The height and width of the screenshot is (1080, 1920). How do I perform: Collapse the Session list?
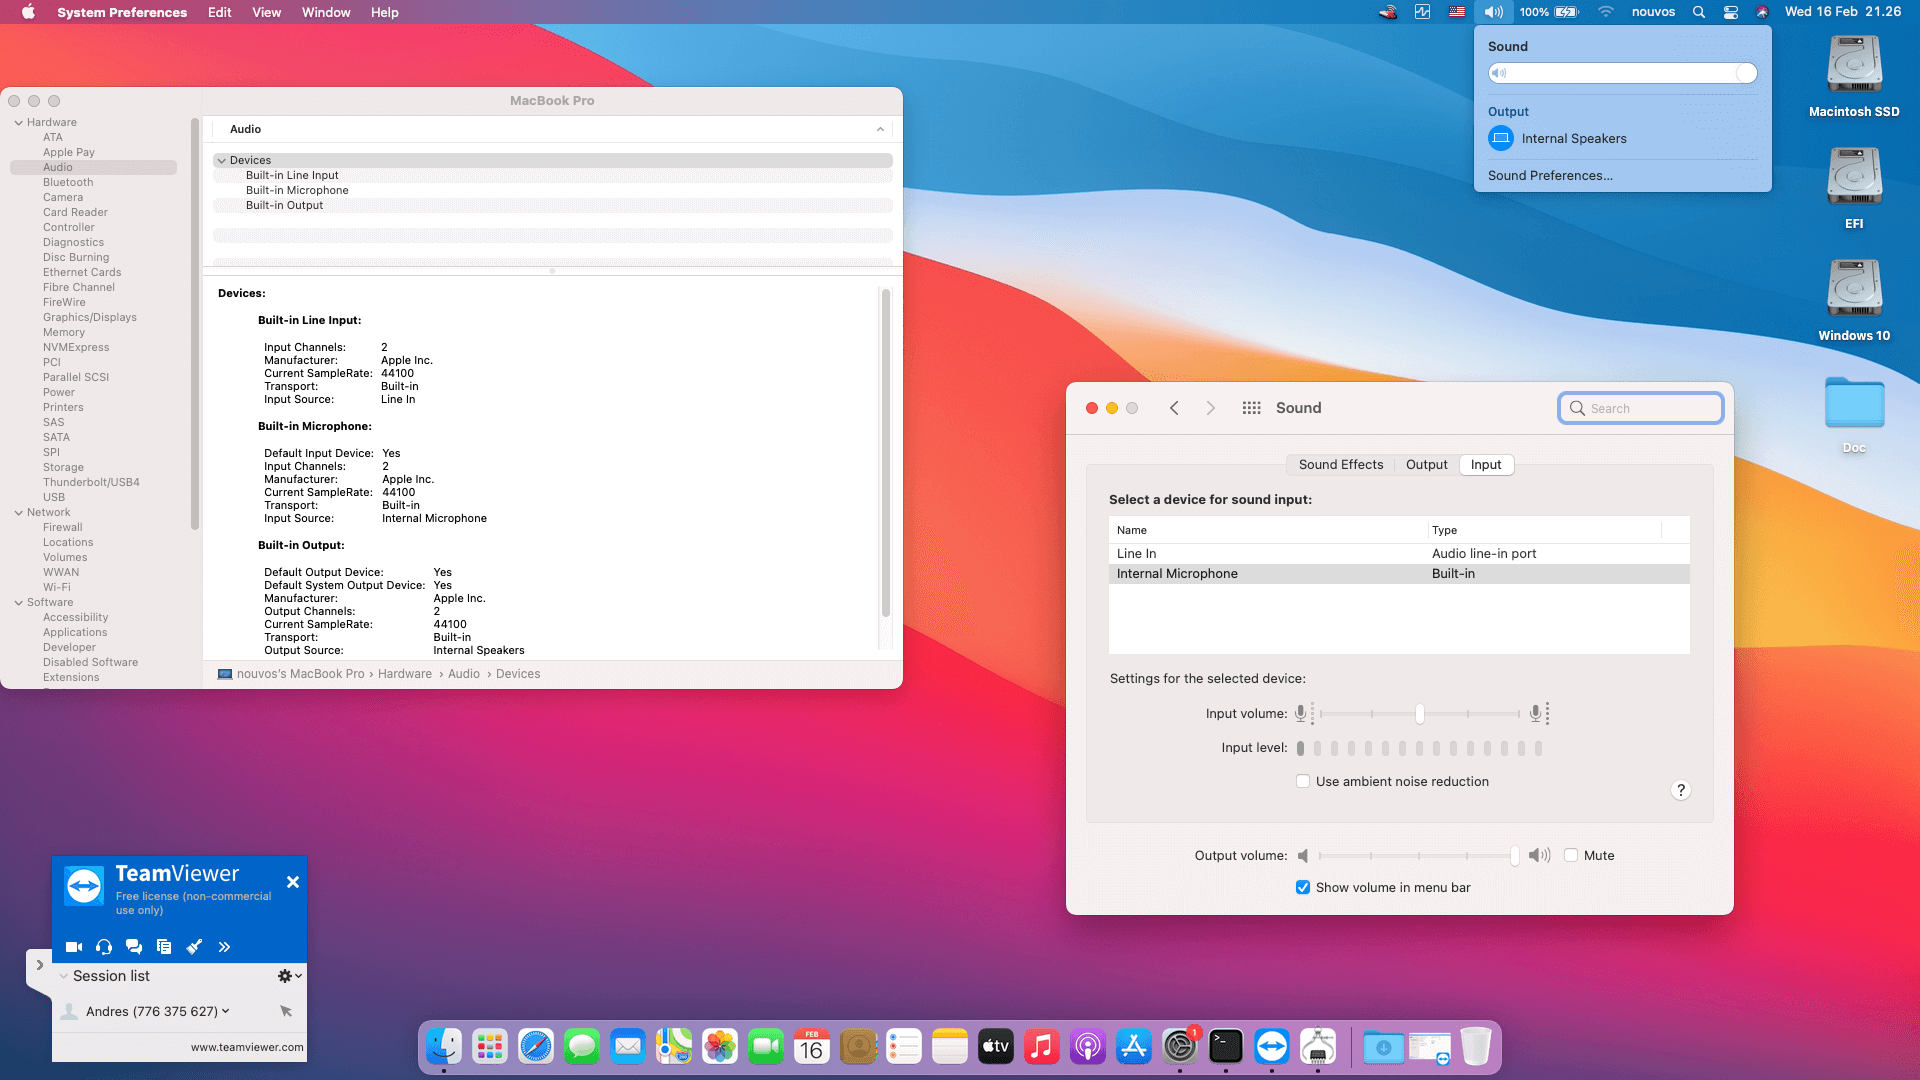64,976
